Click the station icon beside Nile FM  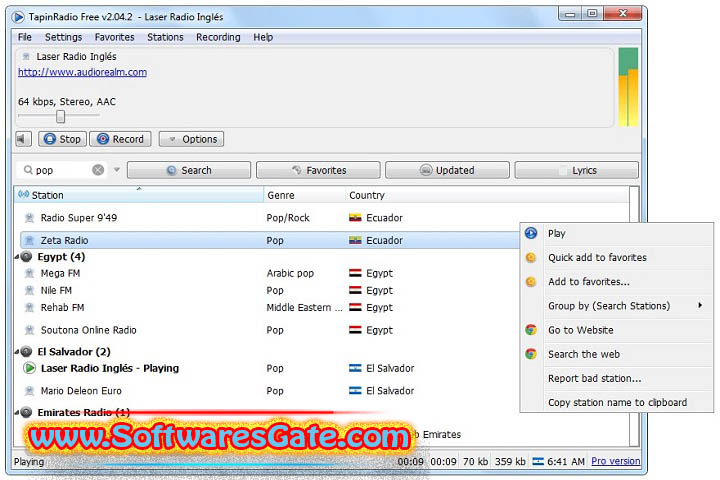point(29,290)
